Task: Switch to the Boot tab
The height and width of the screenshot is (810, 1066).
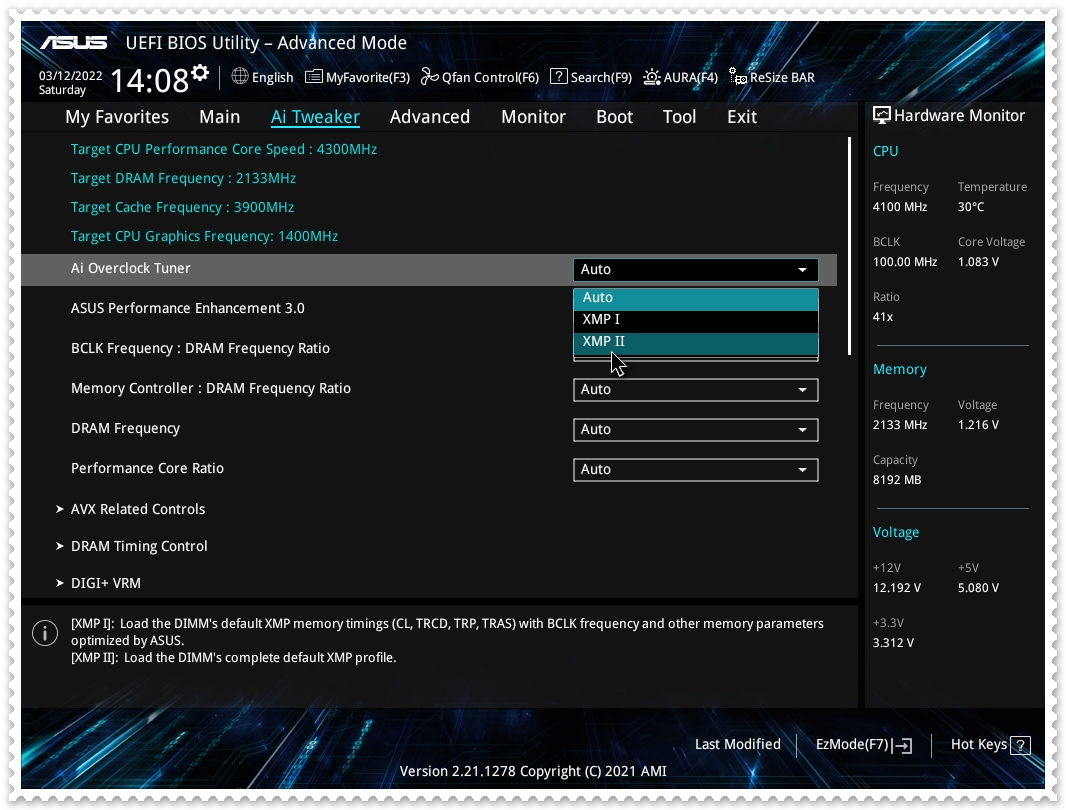Action: point(615,117)
